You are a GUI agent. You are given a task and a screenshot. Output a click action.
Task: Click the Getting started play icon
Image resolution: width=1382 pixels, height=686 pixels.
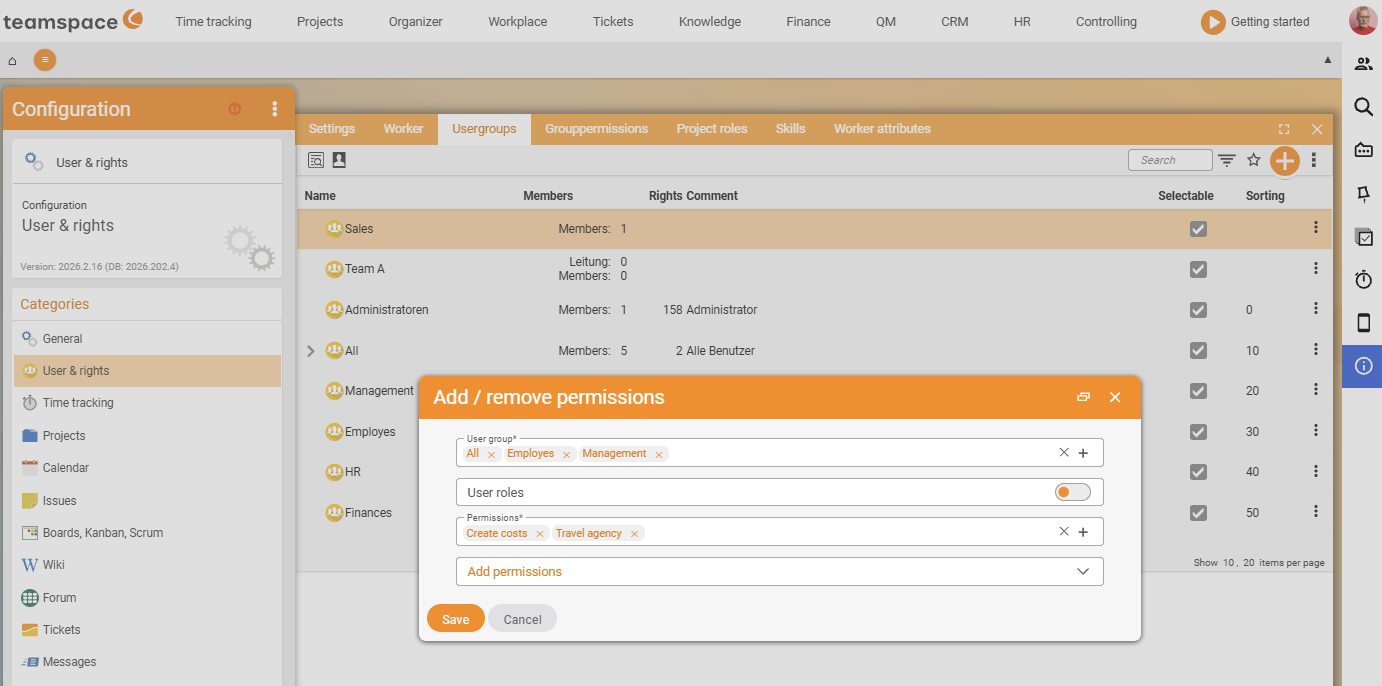point(1213,22)
